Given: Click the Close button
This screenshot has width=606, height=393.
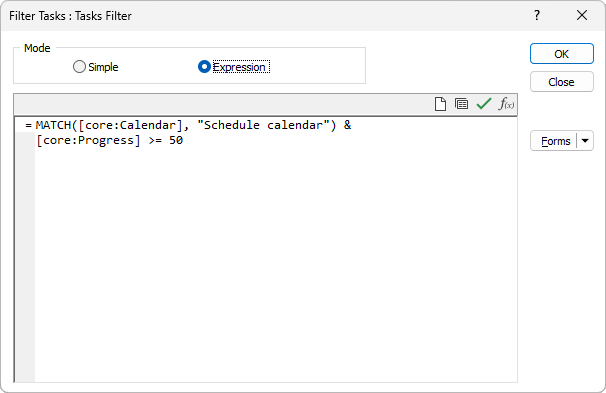Looking at the screenshot, I should tap(562, 82).
